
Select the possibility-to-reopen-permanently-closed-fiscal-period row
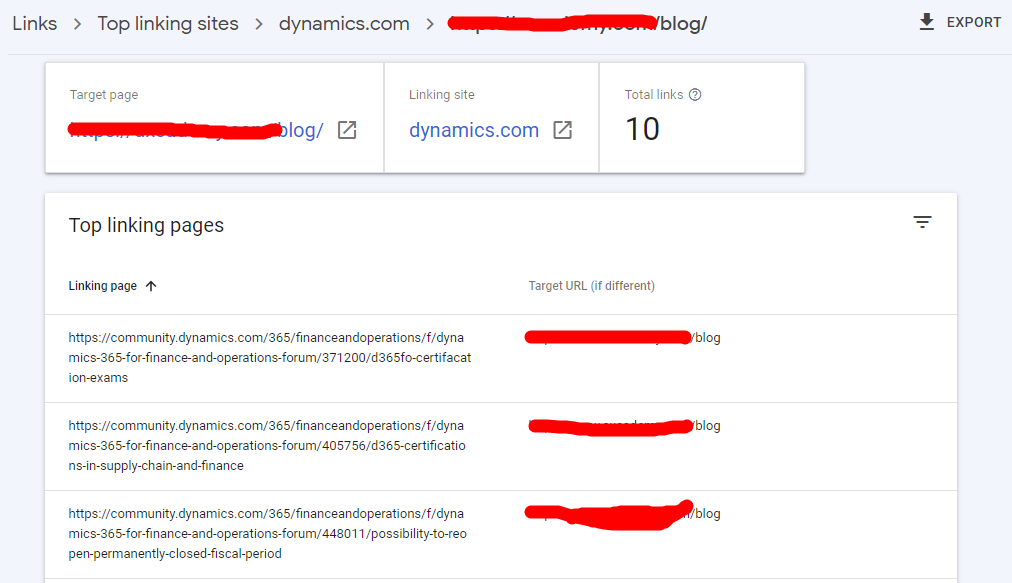coord(501,534)
